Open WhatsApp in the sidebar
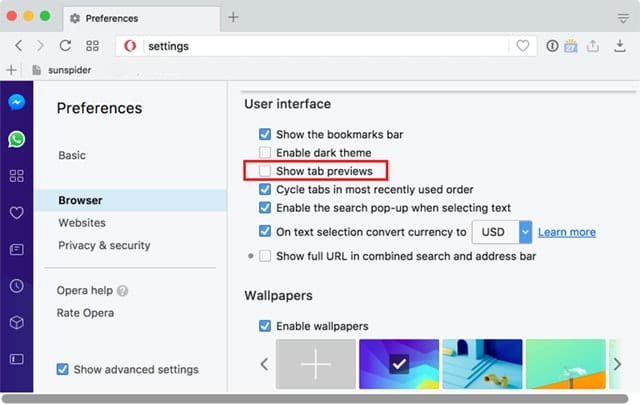The height and width of the screenshot is (405, 640). pyautogui.click(x=16, y=140)
